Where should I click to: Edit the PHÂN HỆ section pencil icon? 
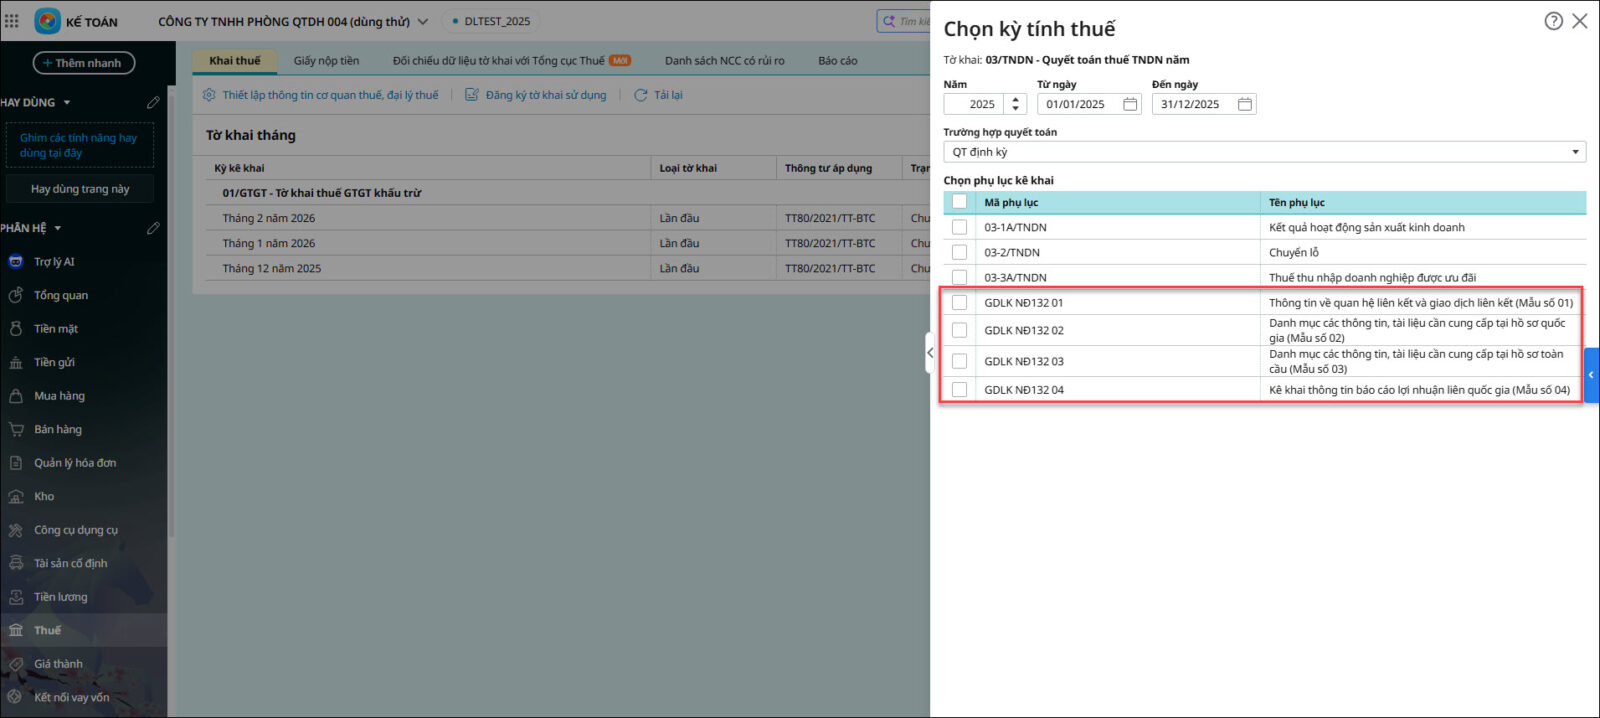pos(153,228)
